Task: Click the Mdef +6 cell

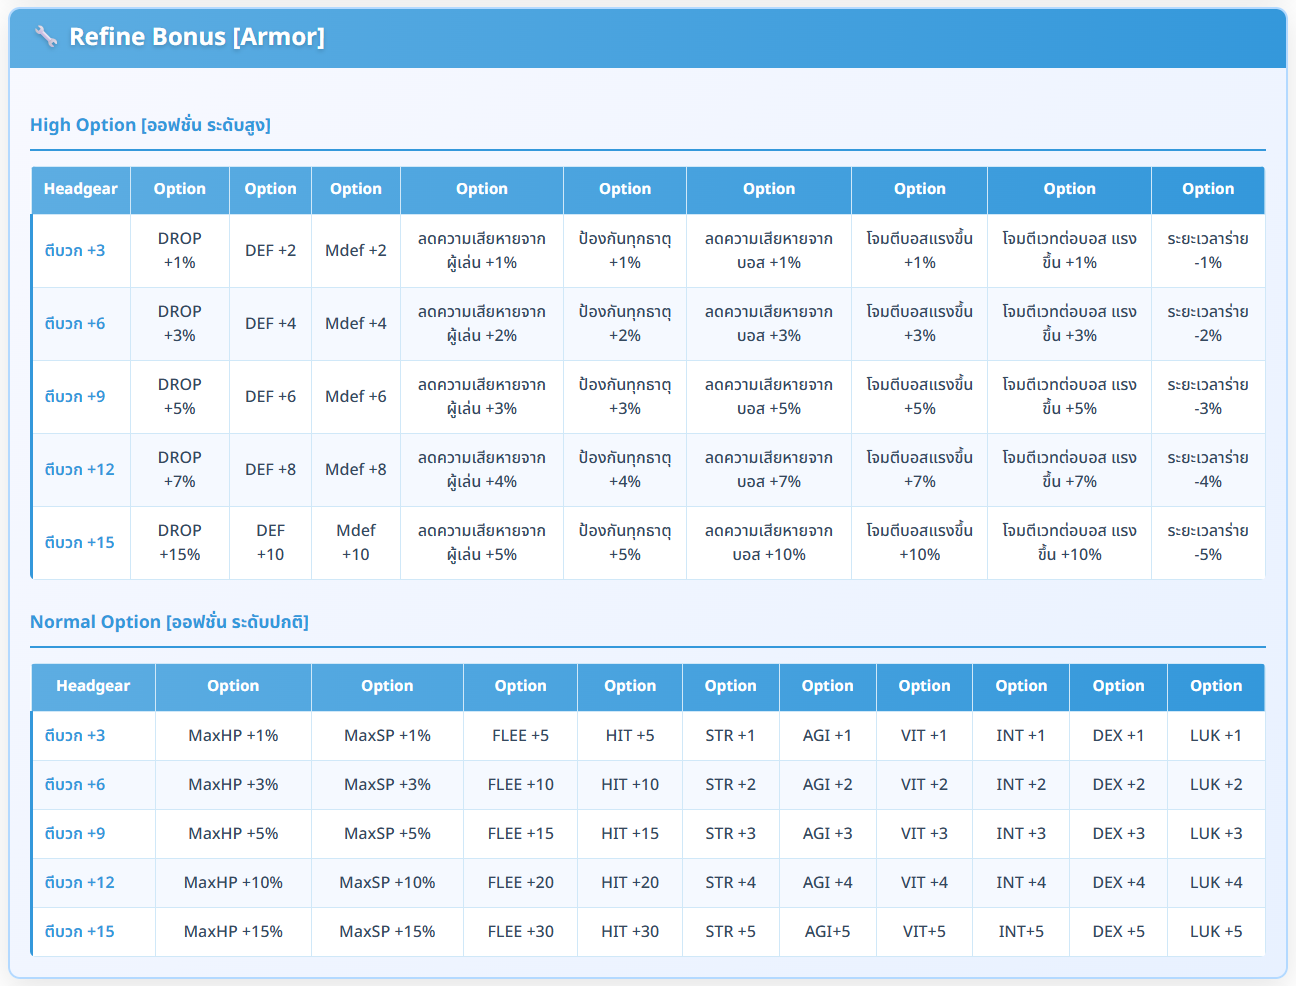Action: 355,397
